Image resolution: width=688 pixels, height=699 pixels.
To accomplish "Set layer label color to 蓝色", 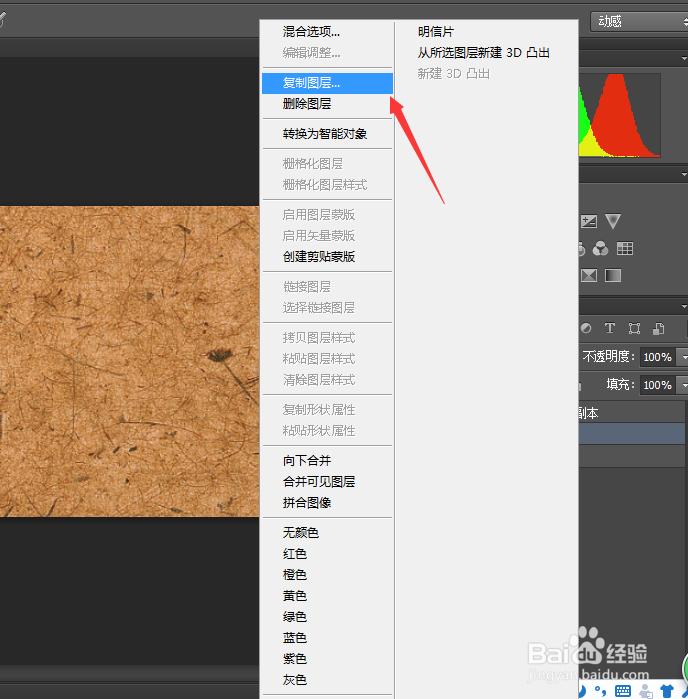I will [327, 638].
